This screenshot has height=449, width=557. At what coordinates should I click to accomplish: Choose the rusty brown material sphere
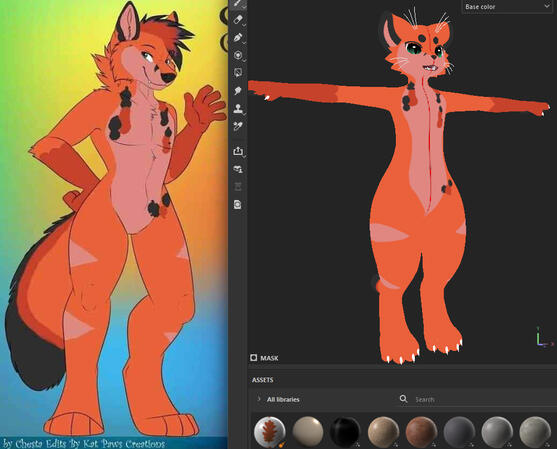coord(421,431)
